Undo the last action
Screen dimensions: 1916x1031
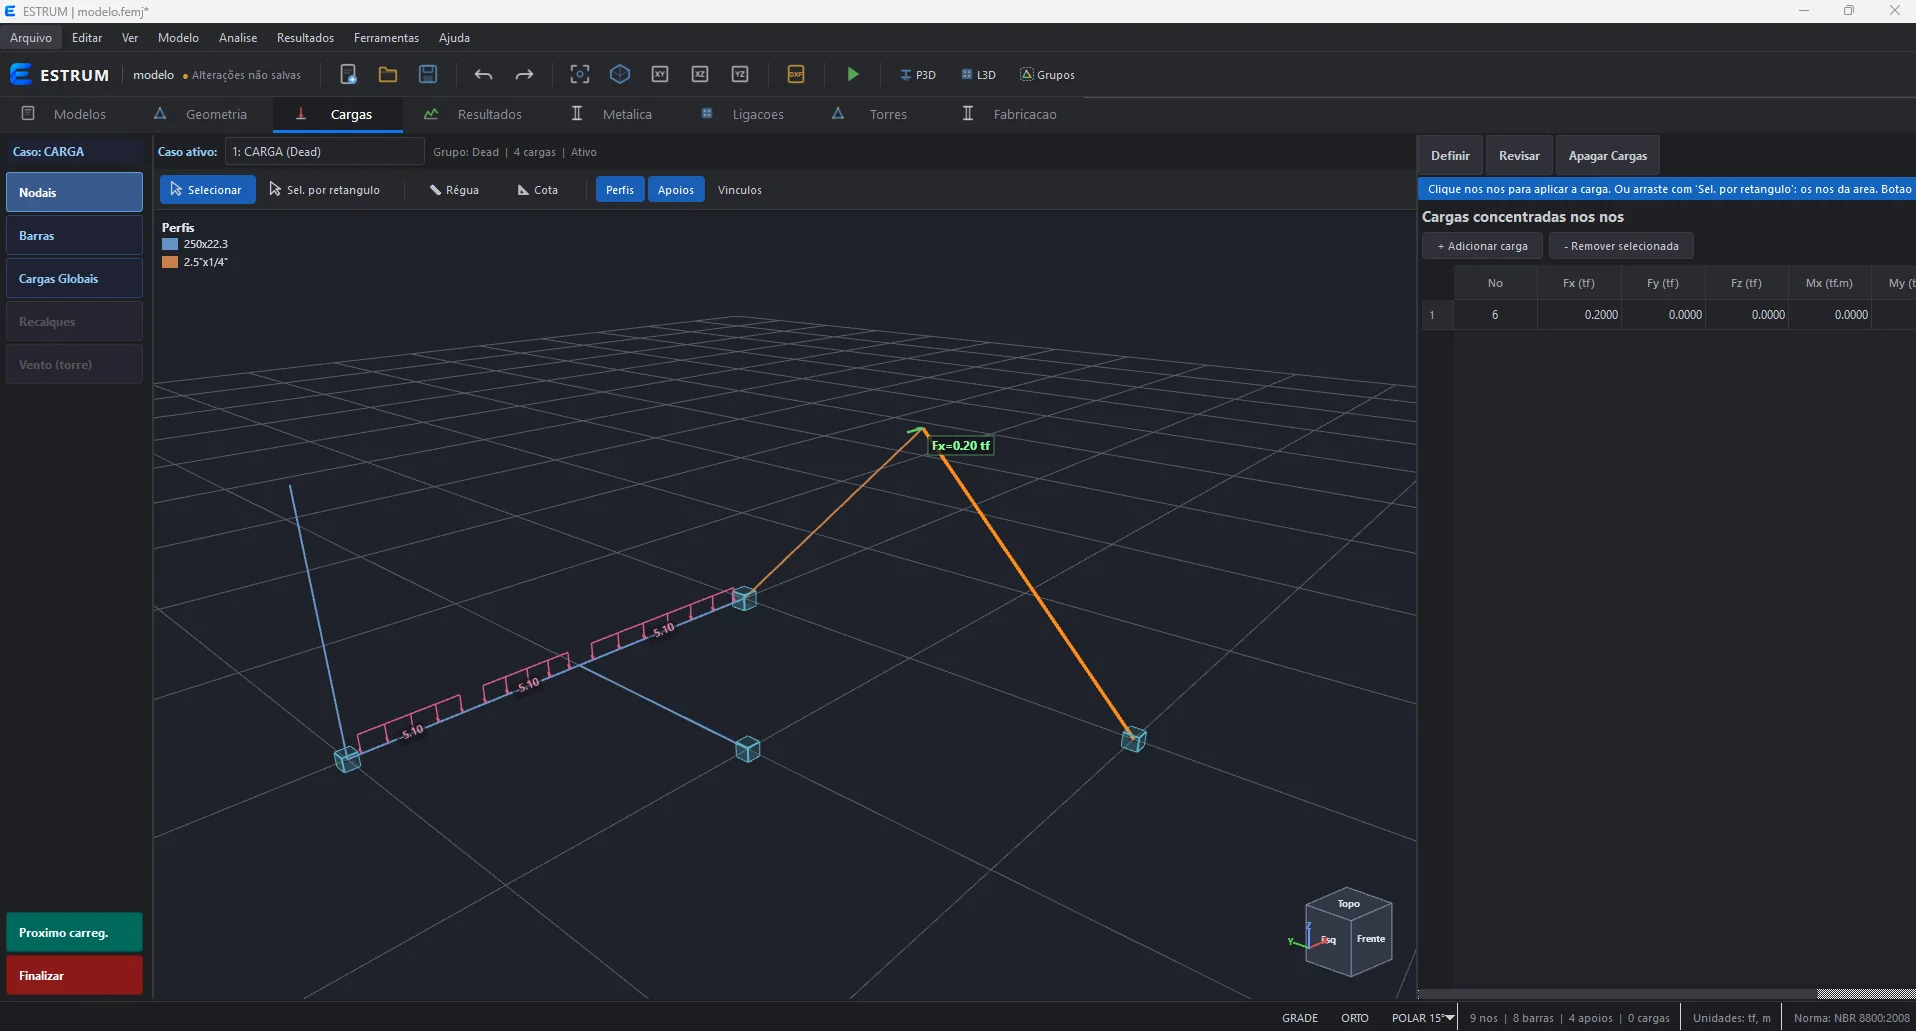(484, 74)
